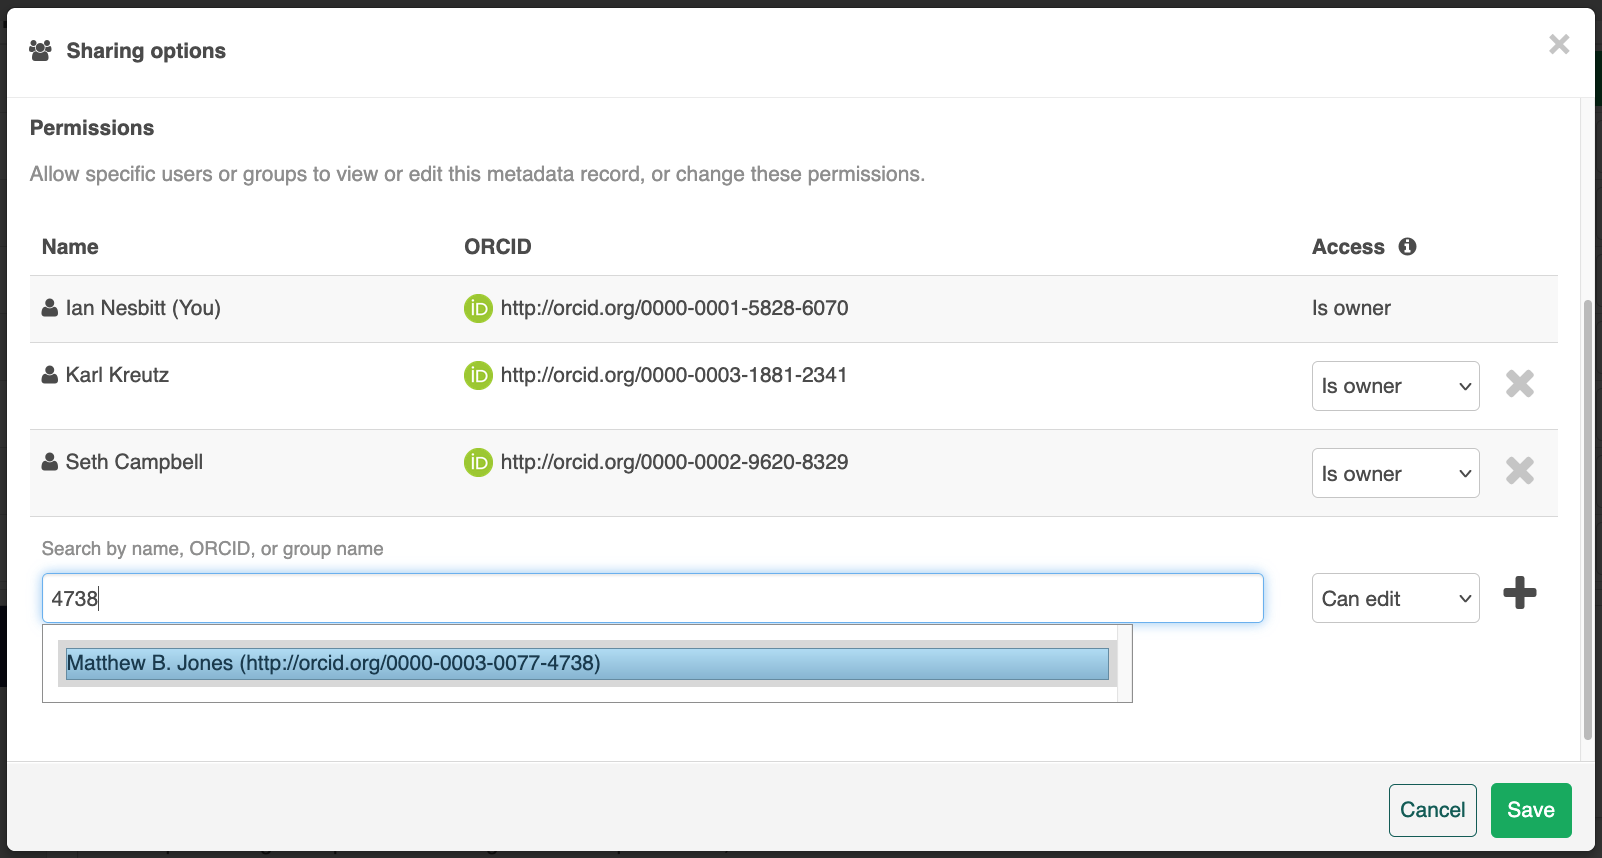Click the user icon beside Ian Nesbitt
Viewport: 1602px width, 858px height.
click(x=49, y=308)
